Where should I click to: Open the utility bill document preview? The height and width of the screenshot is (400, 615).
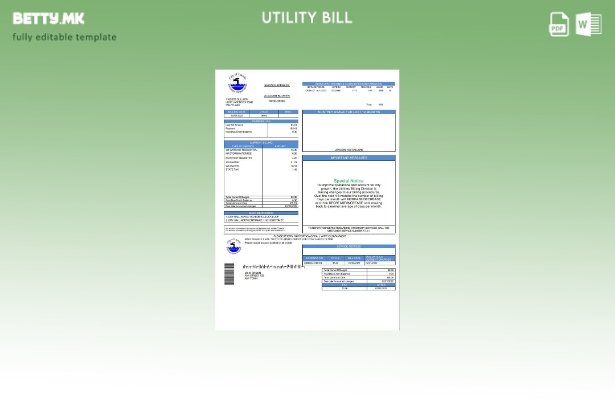(x=307, y=200)
